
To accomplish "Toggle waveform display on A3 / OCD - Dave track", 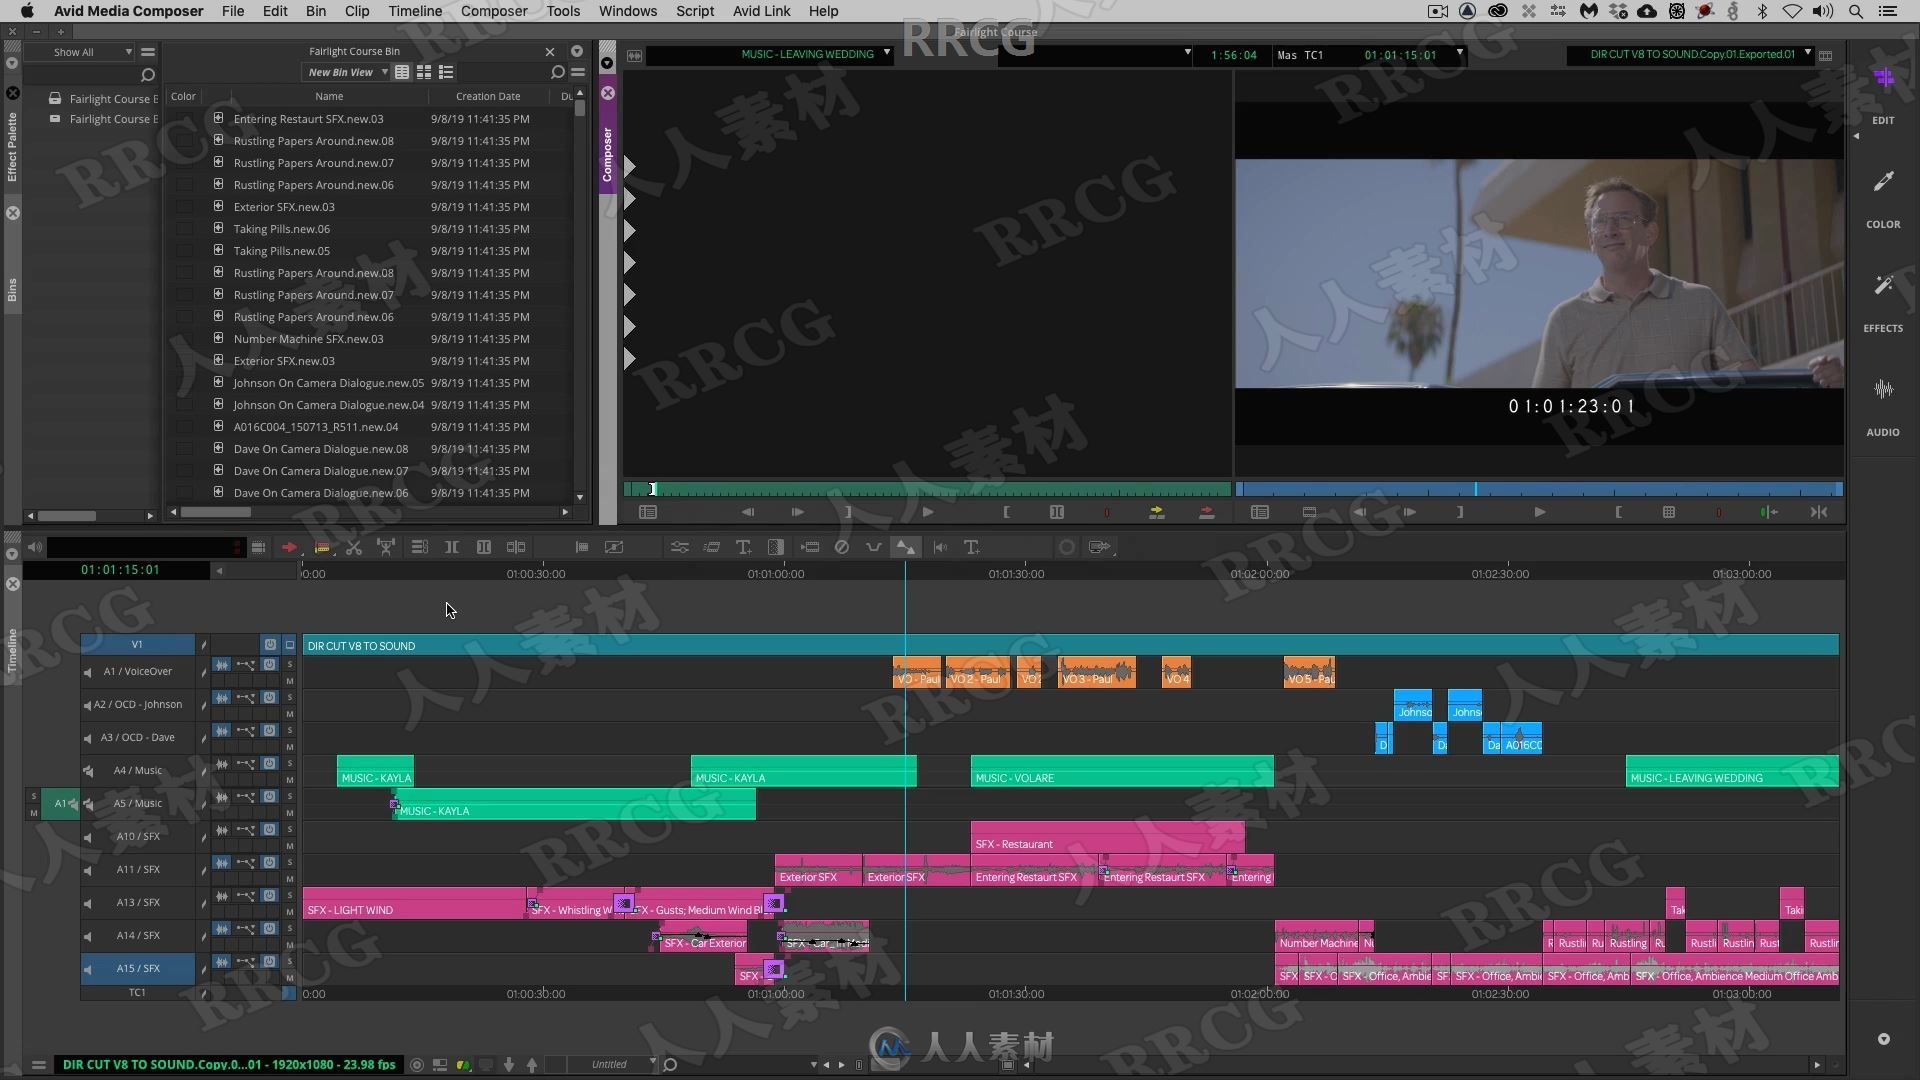I will pos(222,731).
